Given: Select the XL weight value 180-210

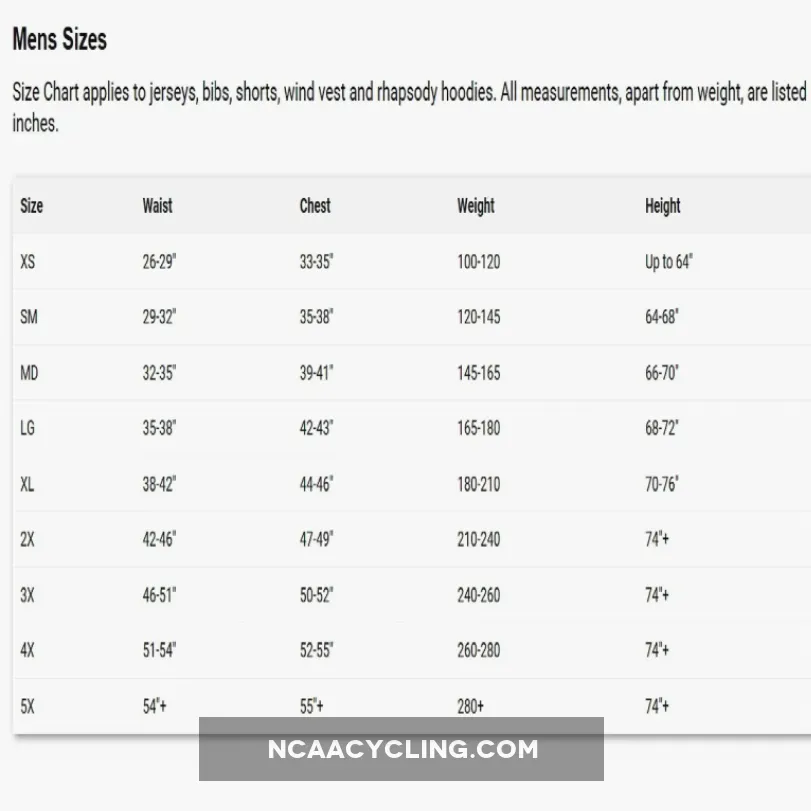Looking at the screenshot, I should pyautogui.click(x=479, y=484).
